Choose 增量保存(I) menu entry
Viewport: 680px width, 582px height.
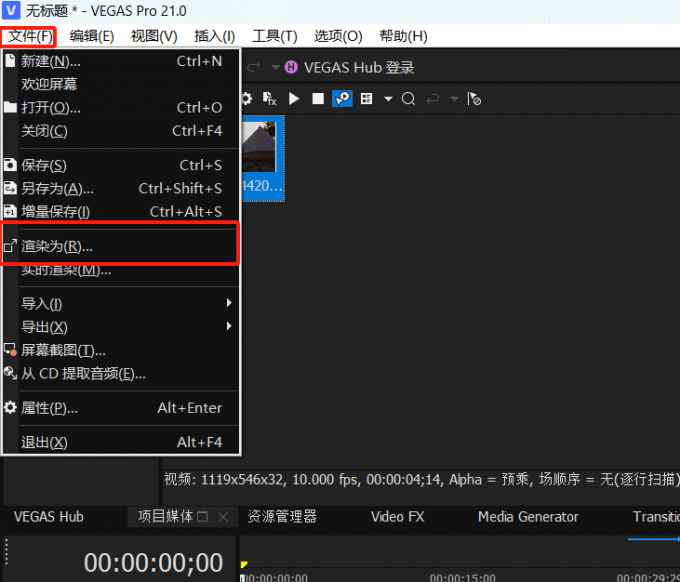coord(121,212)
